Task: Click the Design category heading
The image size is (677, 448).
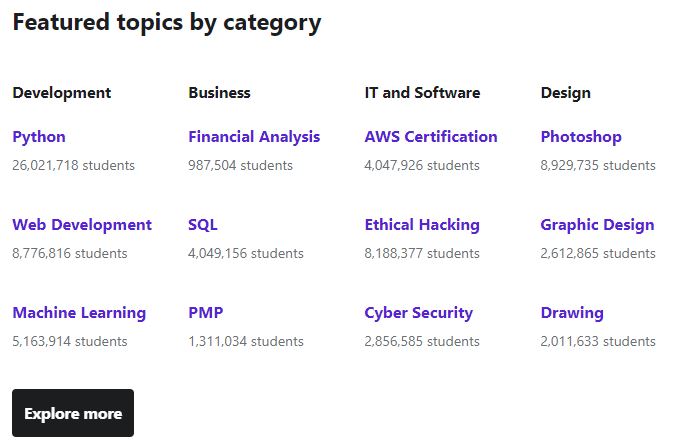Action: point(566,93)
